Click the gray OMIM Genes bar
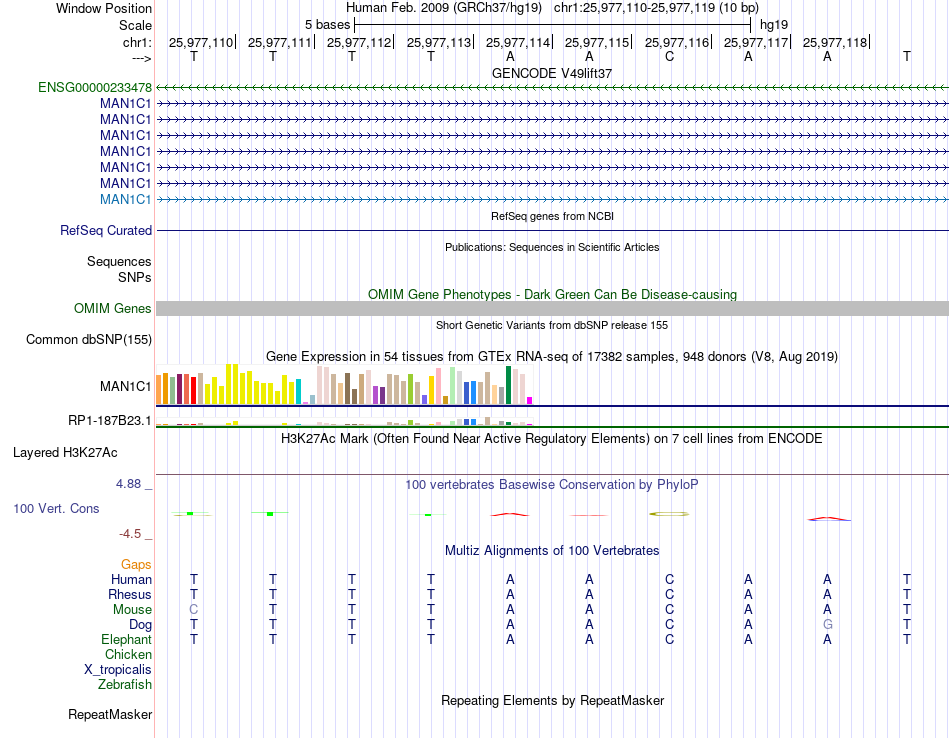The width and height of the screenshot is (950, 738). pyautogui.click(x=552, y=308)
